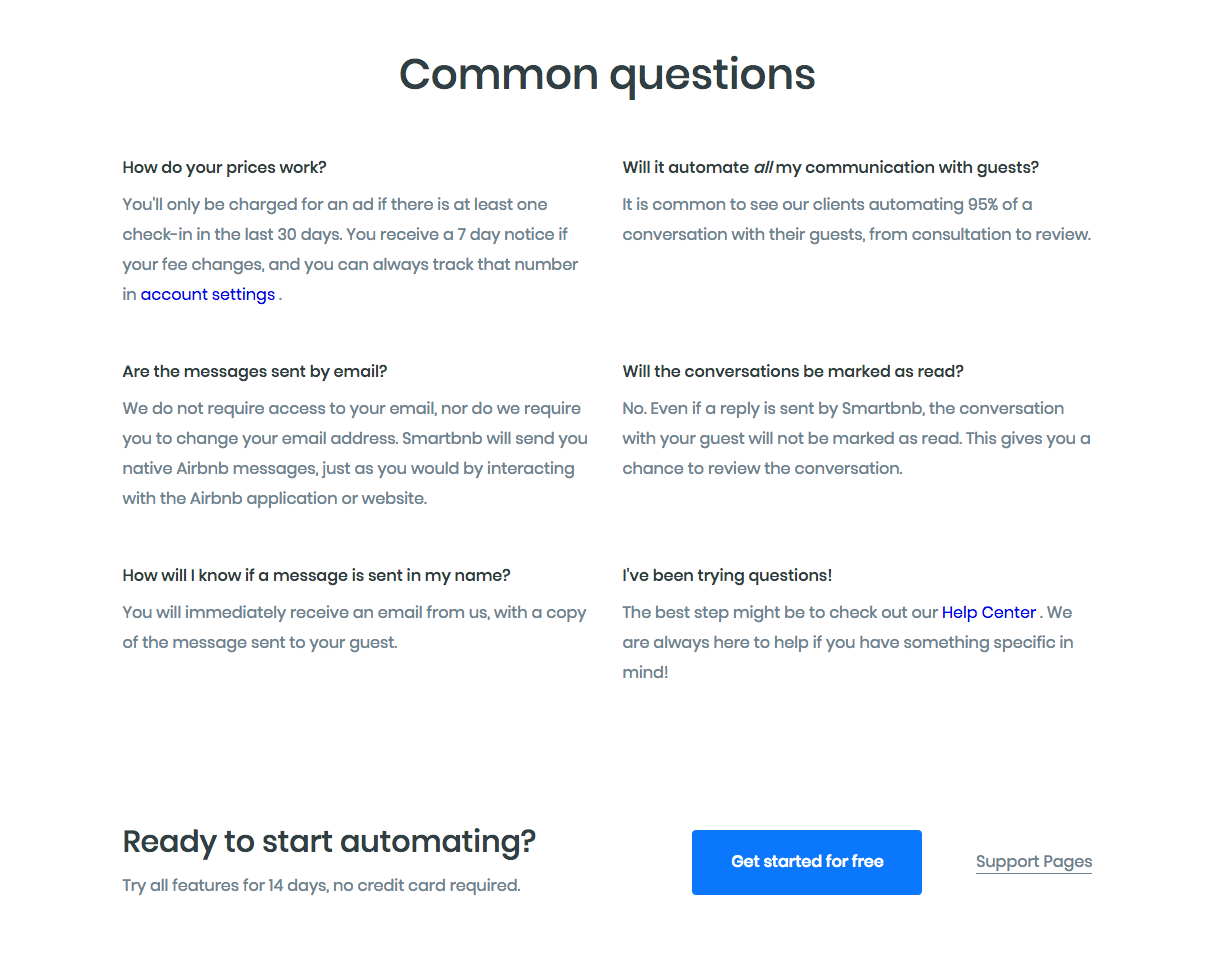Select 'How will I know if a message is sent' question
Screen dimensions: 1207x957
coord(316,575)
